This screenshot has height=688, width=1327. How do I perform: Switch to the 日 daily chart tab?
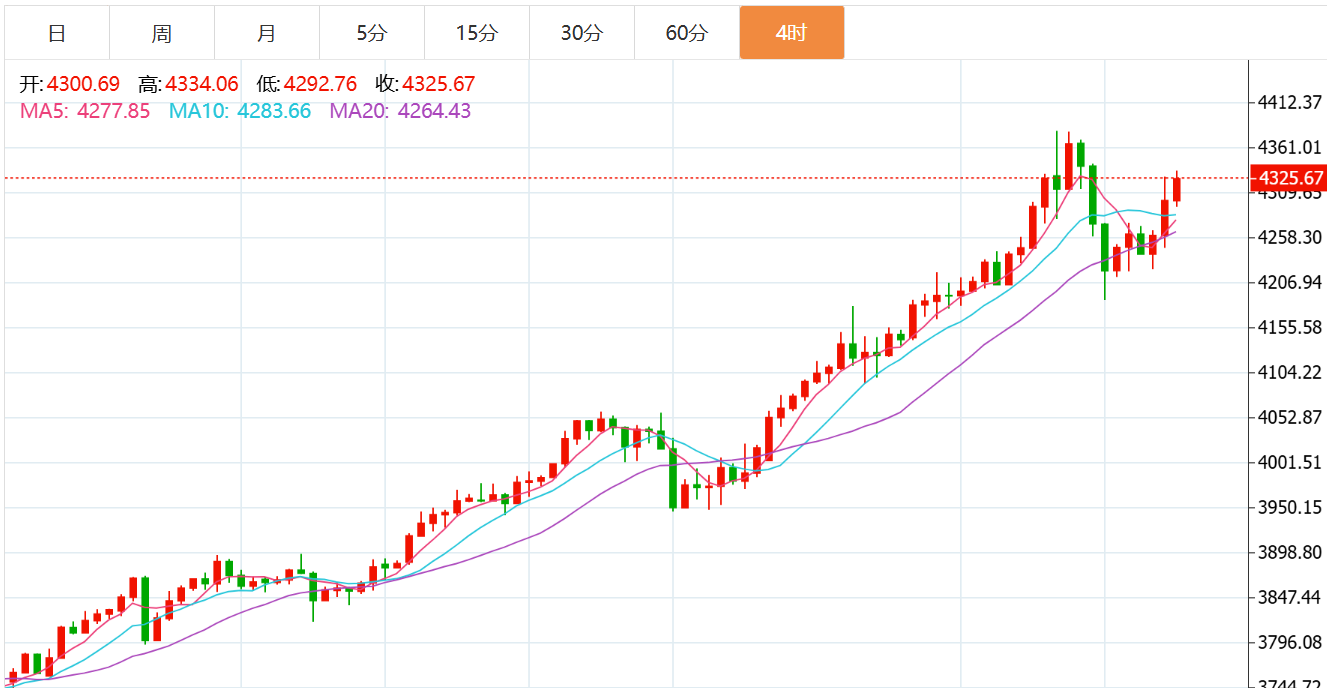point(57,33)
